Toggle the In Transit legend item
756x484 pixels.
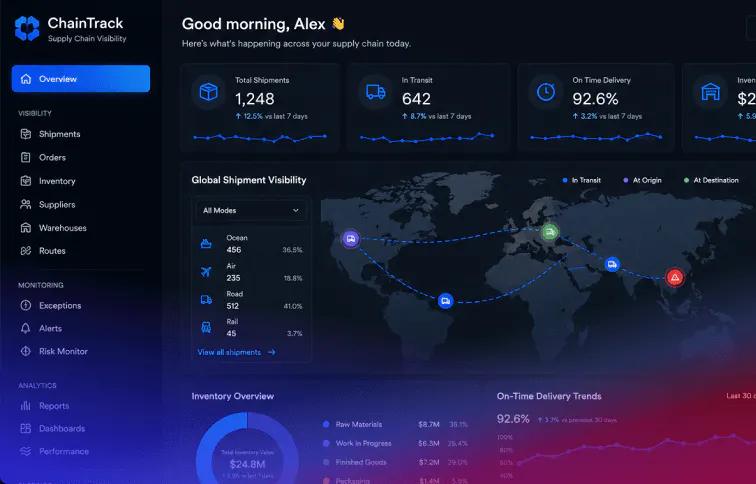pos(581,180)
